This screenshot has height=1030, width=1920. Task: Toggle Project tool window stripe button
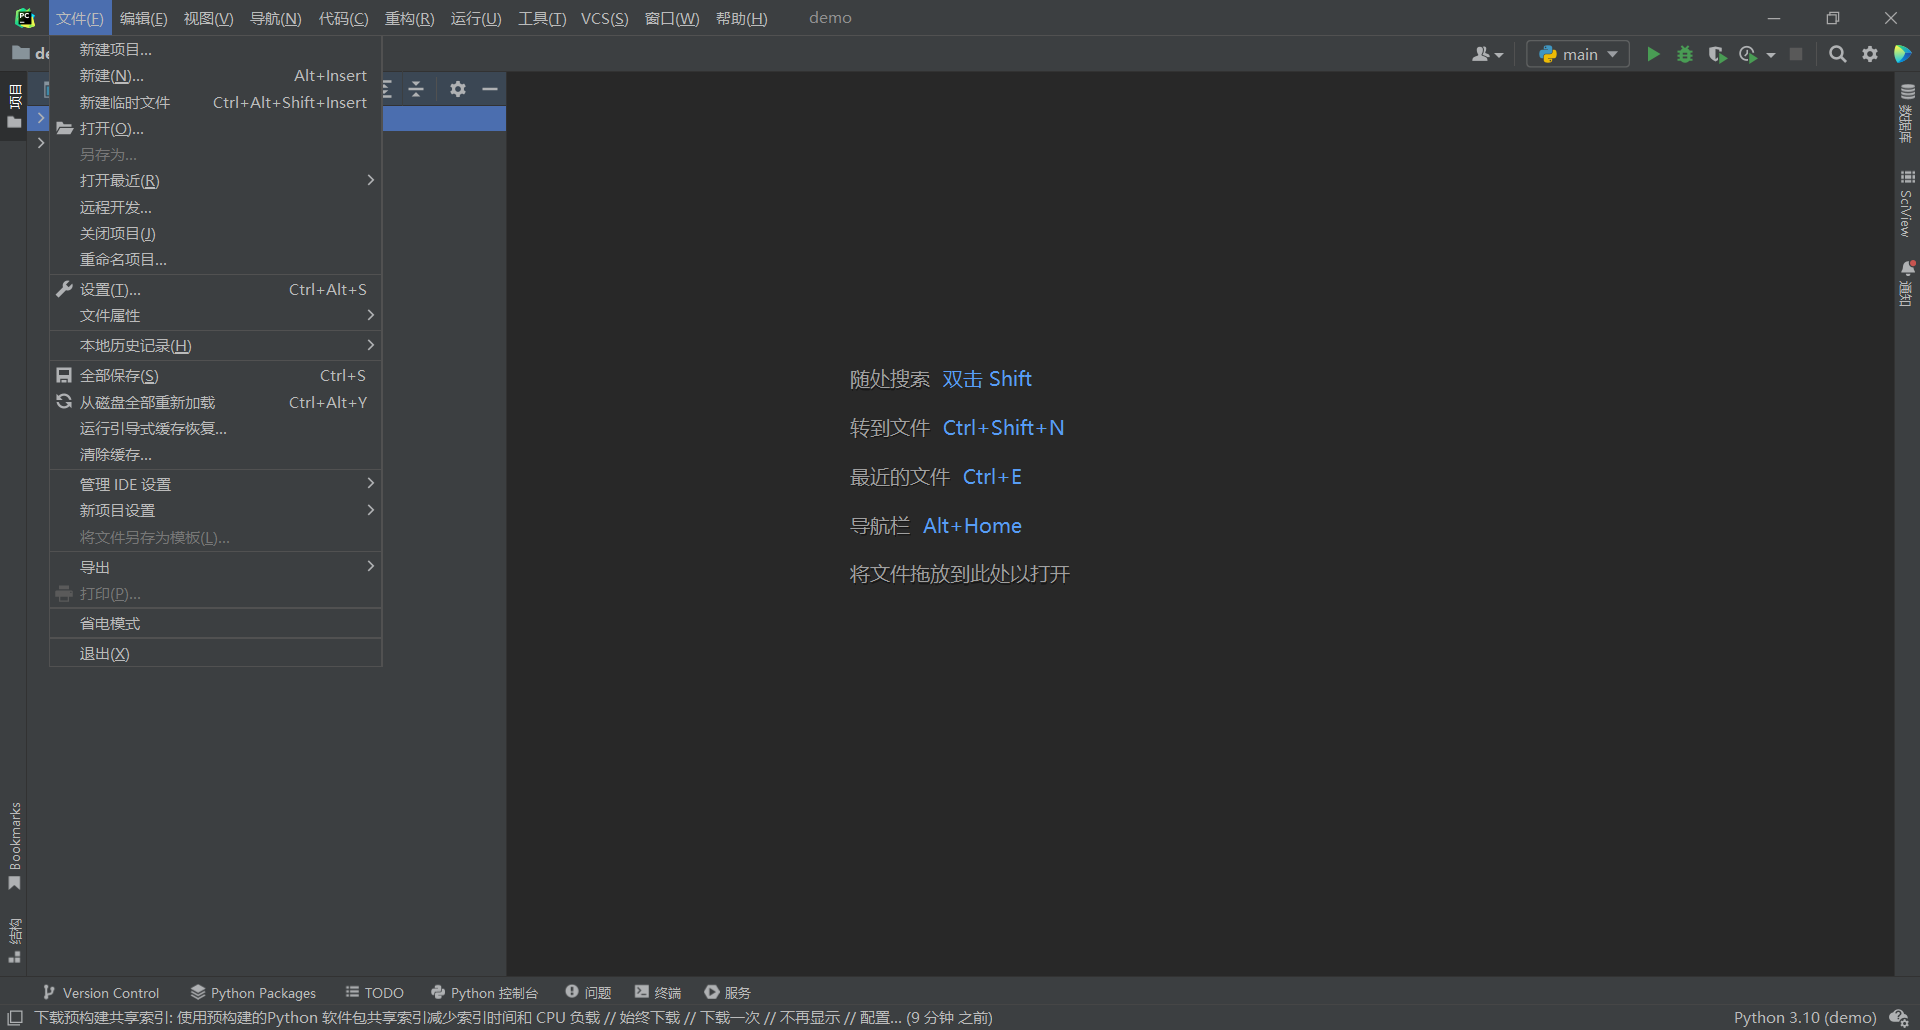[14, 106]
